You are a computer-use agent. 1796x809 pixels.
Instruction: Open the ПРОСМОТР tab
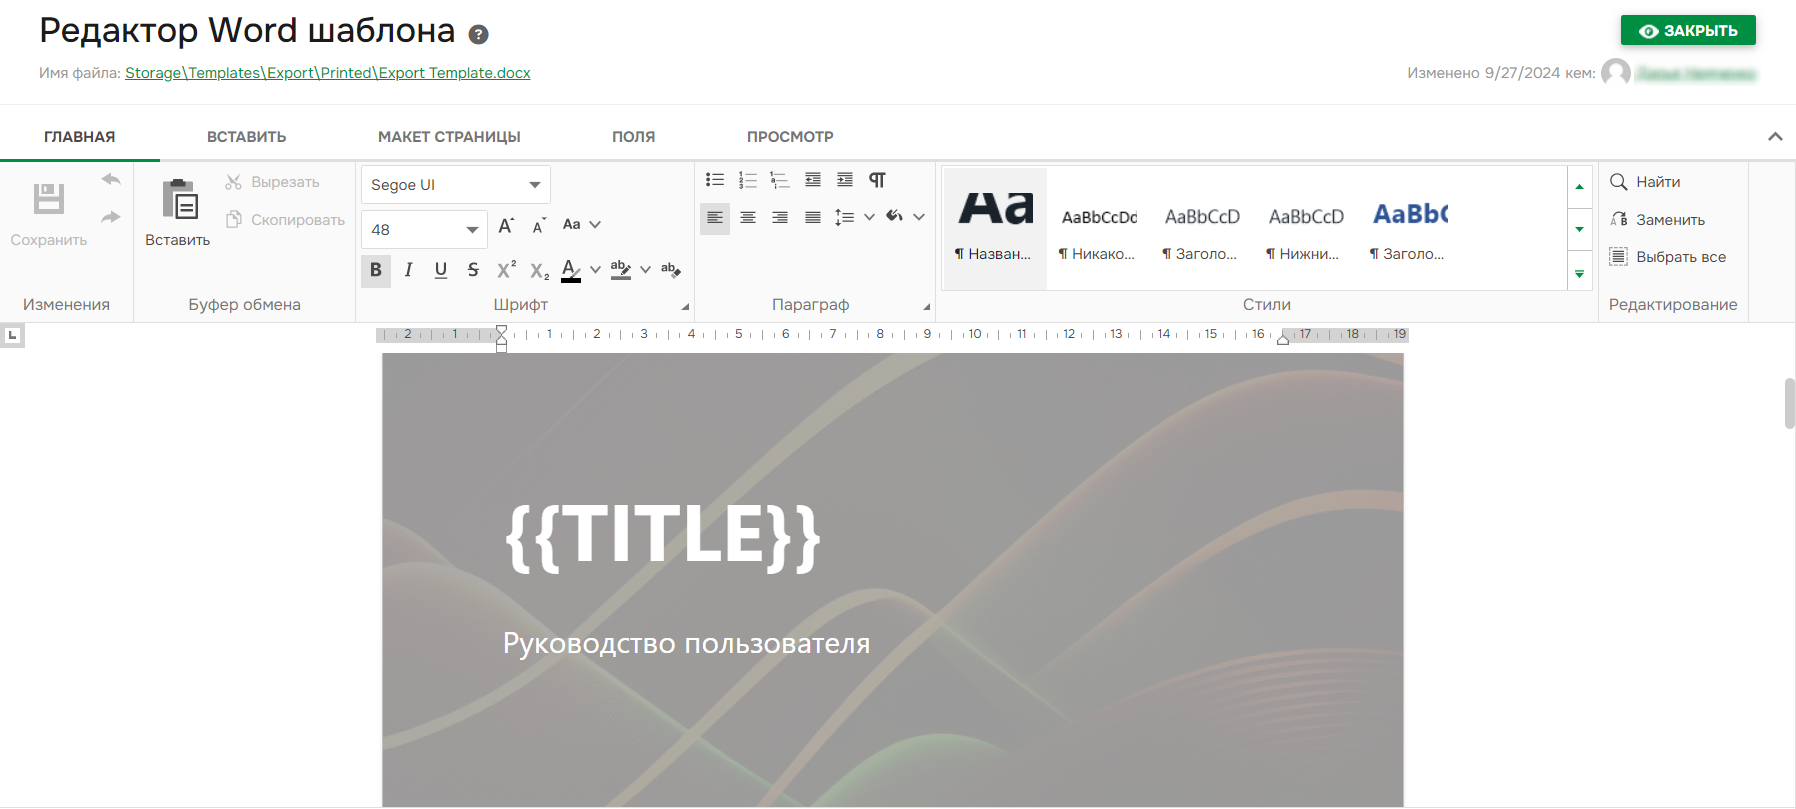(790, 137)
